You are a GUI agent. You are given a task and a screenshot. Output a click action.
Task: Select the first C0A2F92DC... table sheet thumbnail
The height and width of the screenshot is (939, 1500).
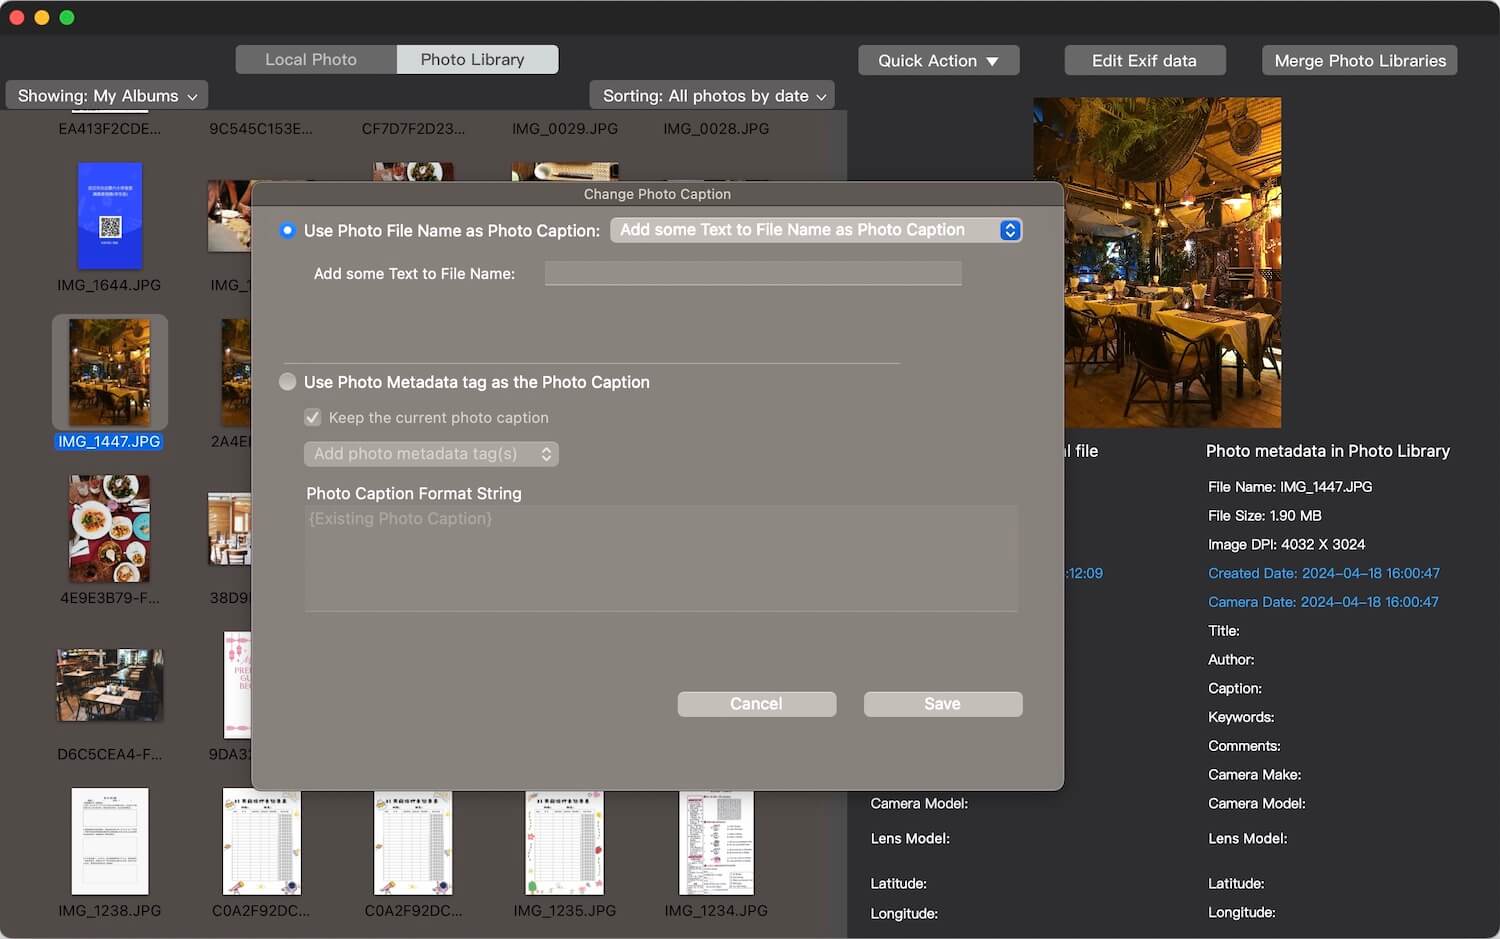(x=262, y=841)
